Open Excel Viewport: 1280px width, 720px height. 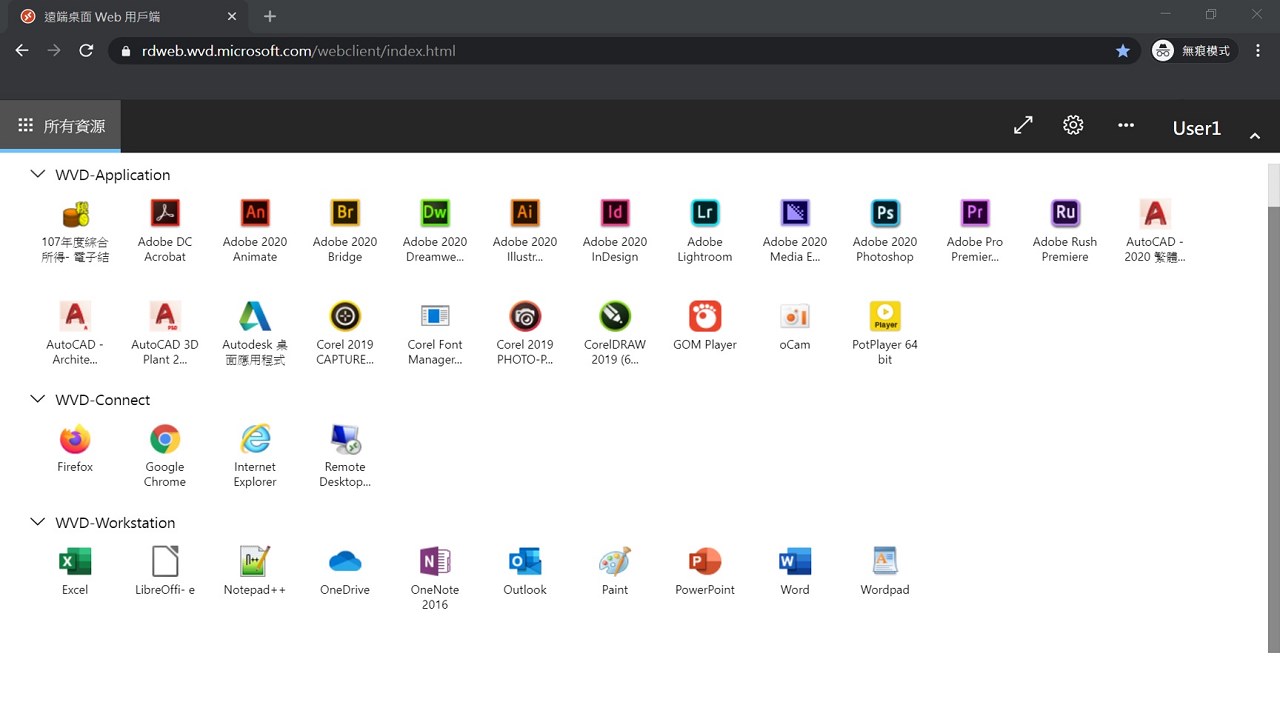tap(75, 571)
